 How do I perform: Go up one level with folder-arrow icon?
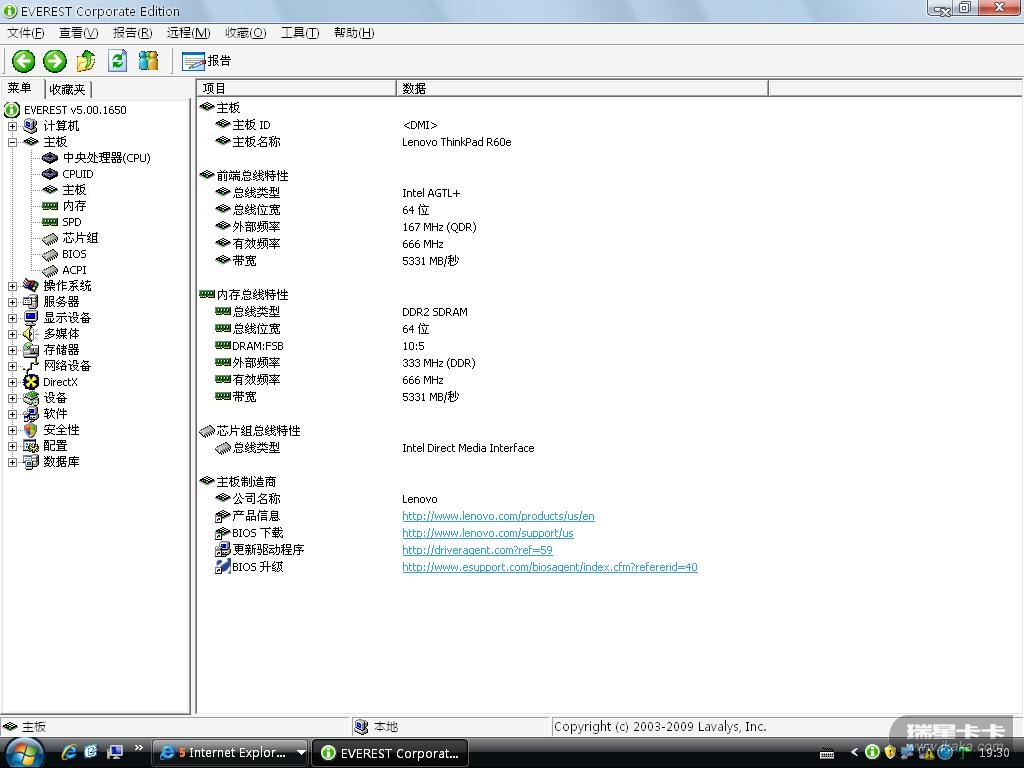pyautogui.click(x=86, y=61)
